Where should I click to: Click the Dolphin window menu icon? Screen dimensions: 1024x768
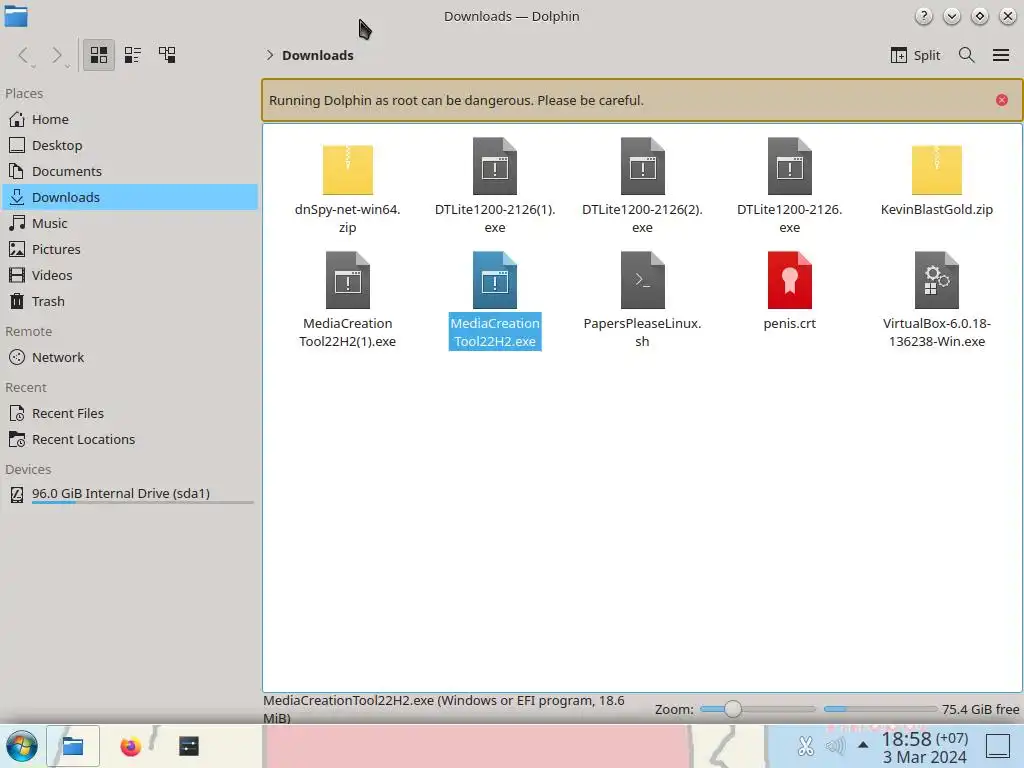16,16
